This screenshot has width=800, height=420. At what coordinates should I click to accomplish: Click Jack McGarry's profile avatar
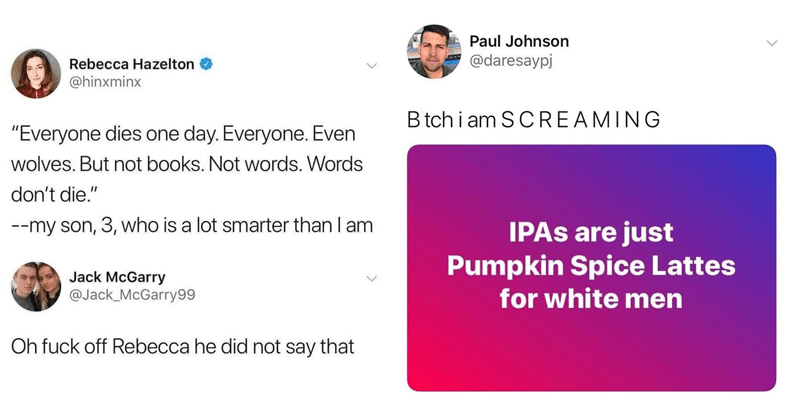coord(37,286)
